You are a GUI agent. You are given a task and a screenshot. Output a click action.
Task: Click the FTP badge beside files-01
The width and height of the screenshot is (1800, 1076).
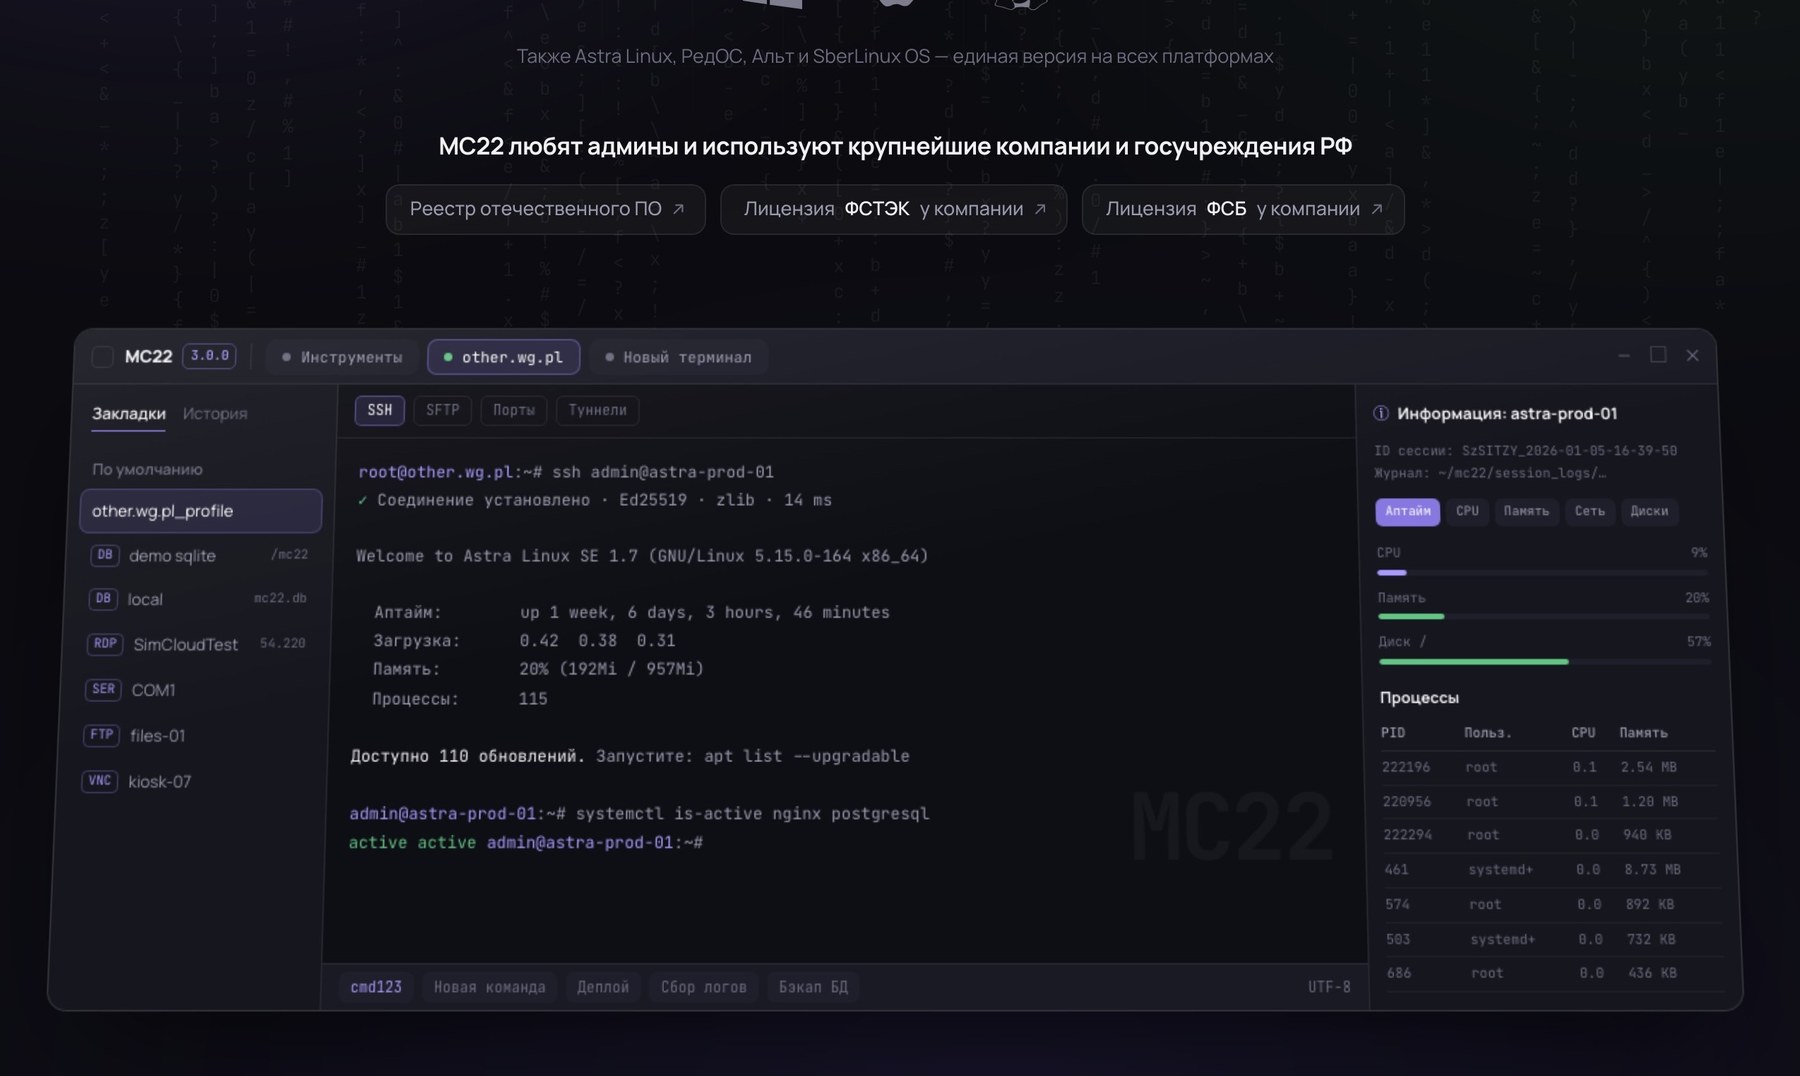pyautogui.click(x=102, y=735)
